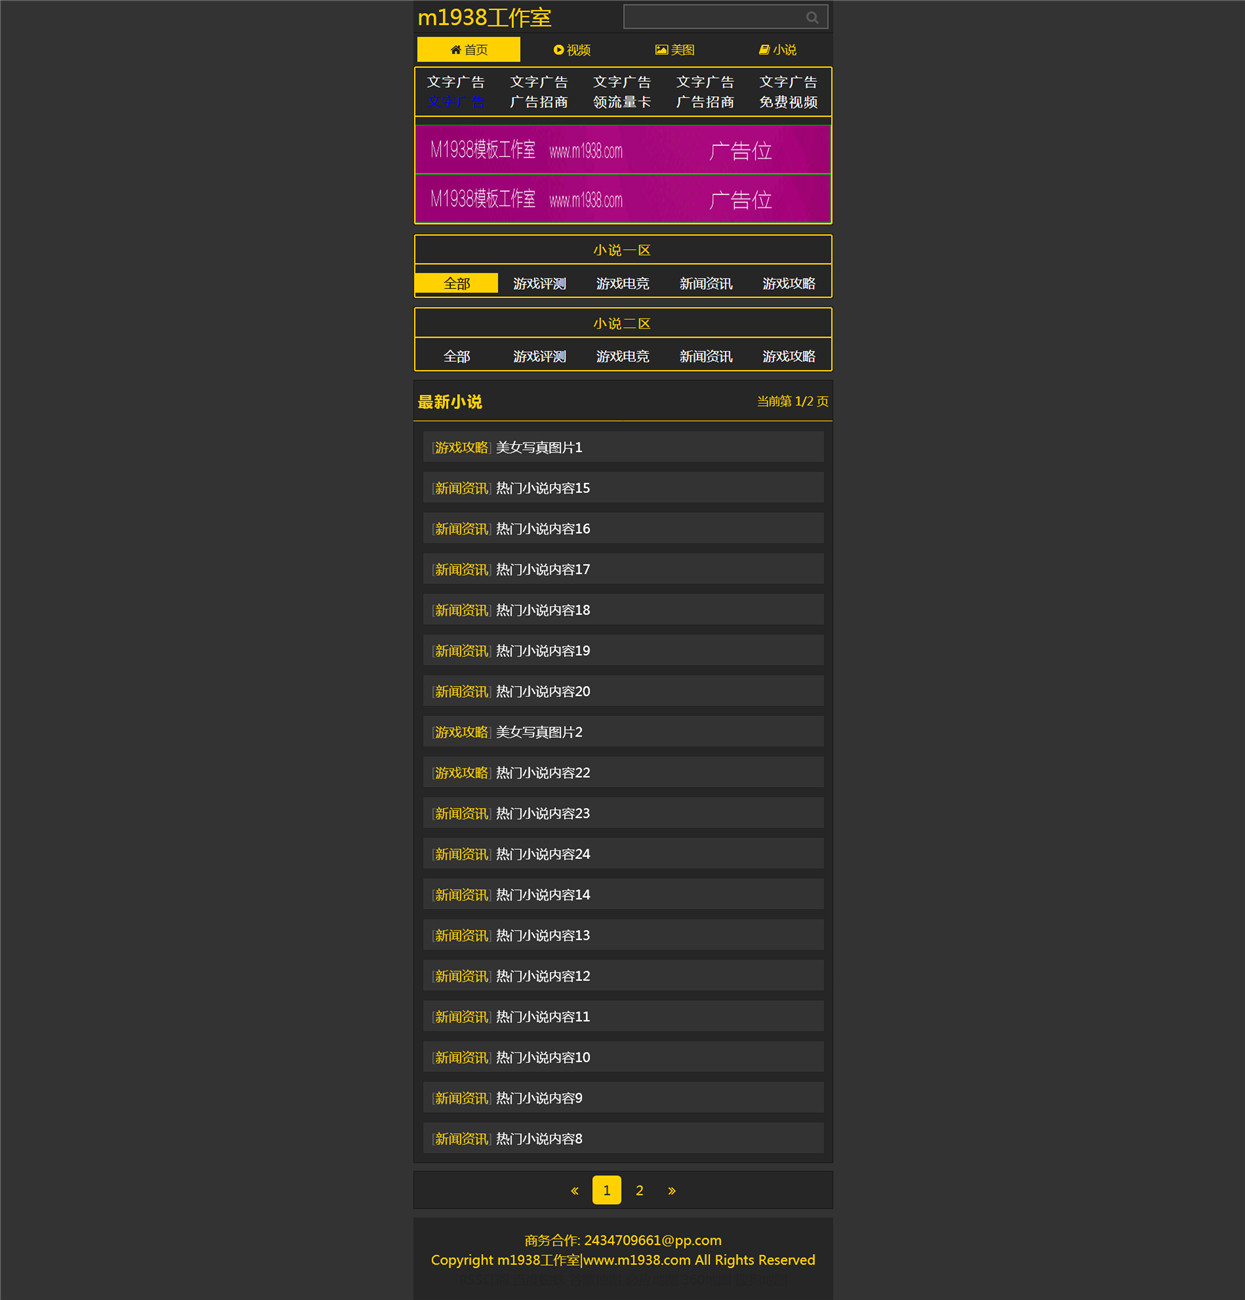Switch to the 视频 video tab
The image size is (1245, 1300).
[x=572, y=50]
